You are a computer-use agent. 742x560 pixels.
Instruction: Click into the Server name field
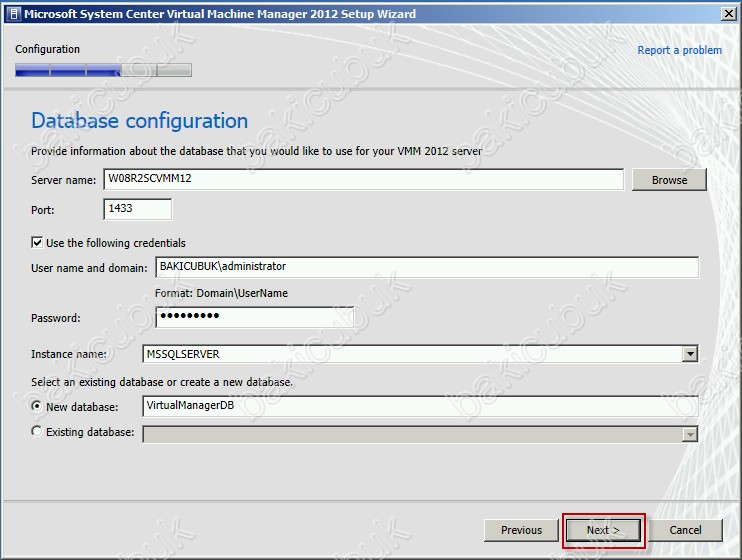tap(363, 179)
